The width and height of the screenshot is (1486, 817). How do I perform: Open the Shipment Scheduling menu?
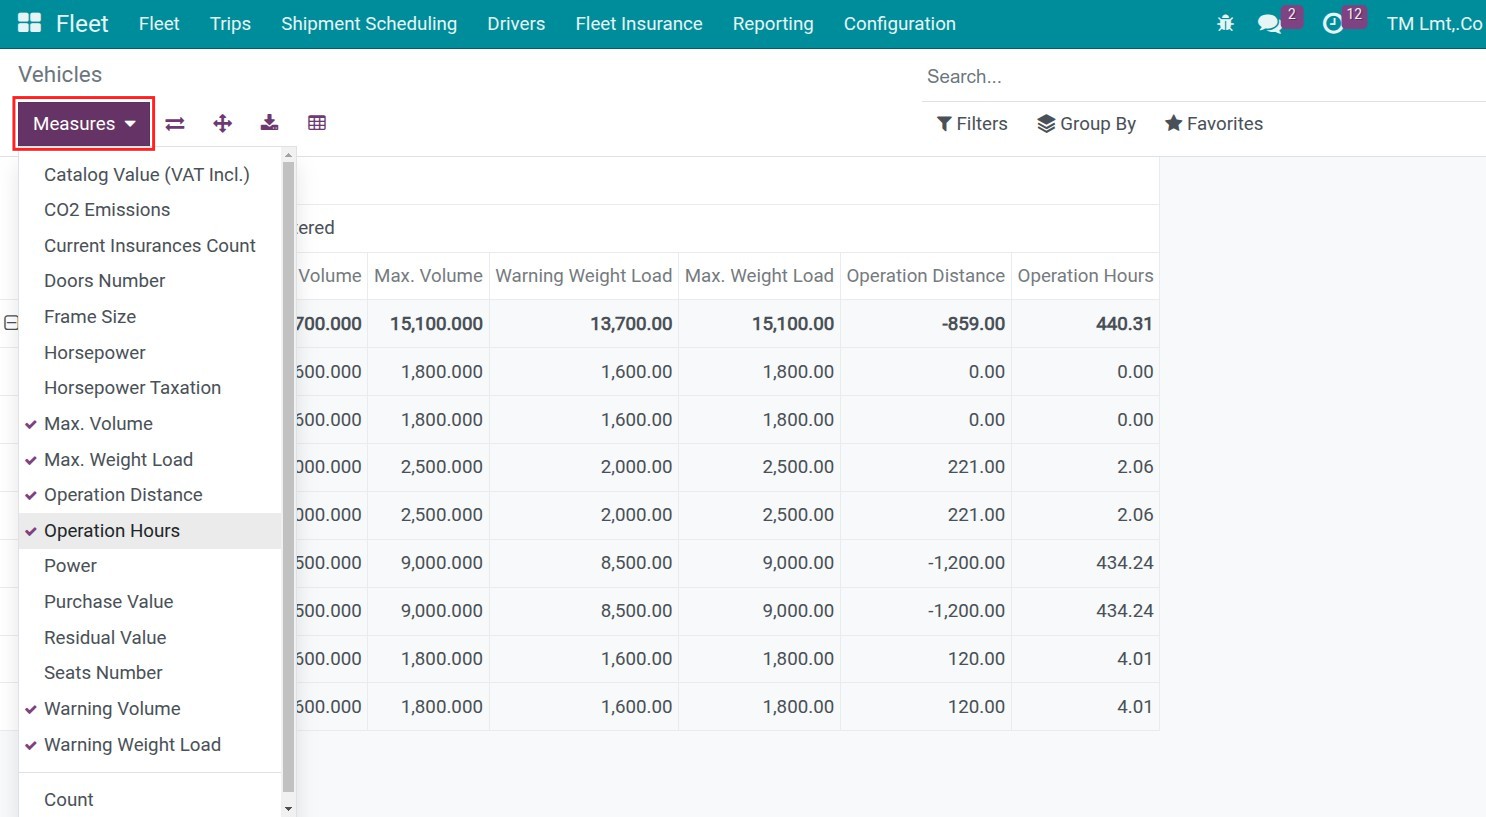pyautogui.click(x=369, y=24)
